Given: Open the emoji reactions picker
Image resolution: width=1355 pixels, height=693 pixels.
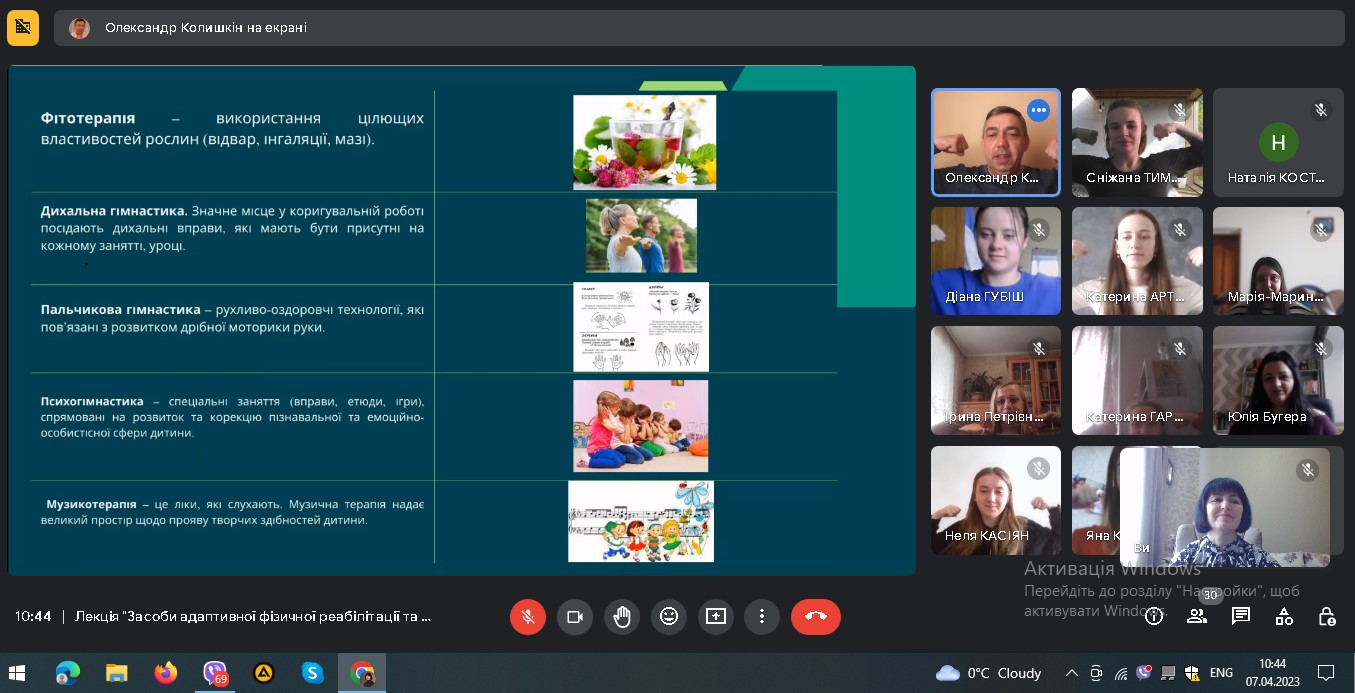Looking at the screenshot, I should point(669,617).
